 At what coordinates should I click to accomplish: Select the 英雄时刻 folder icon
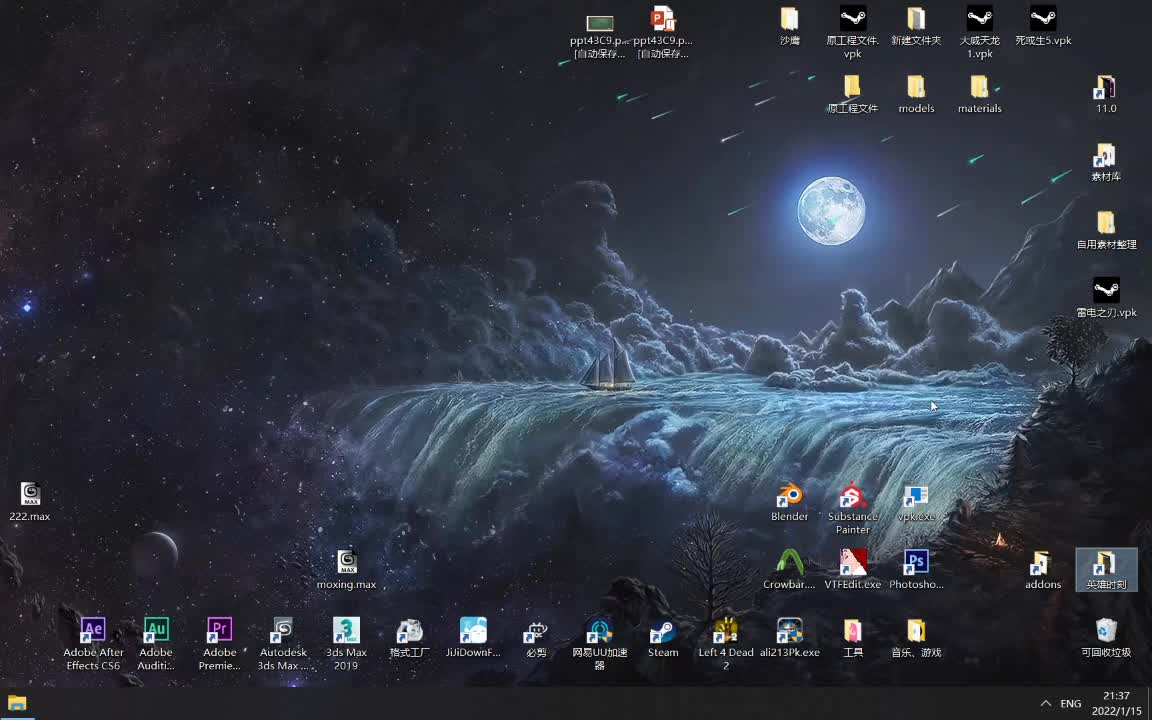[1106, 569]
